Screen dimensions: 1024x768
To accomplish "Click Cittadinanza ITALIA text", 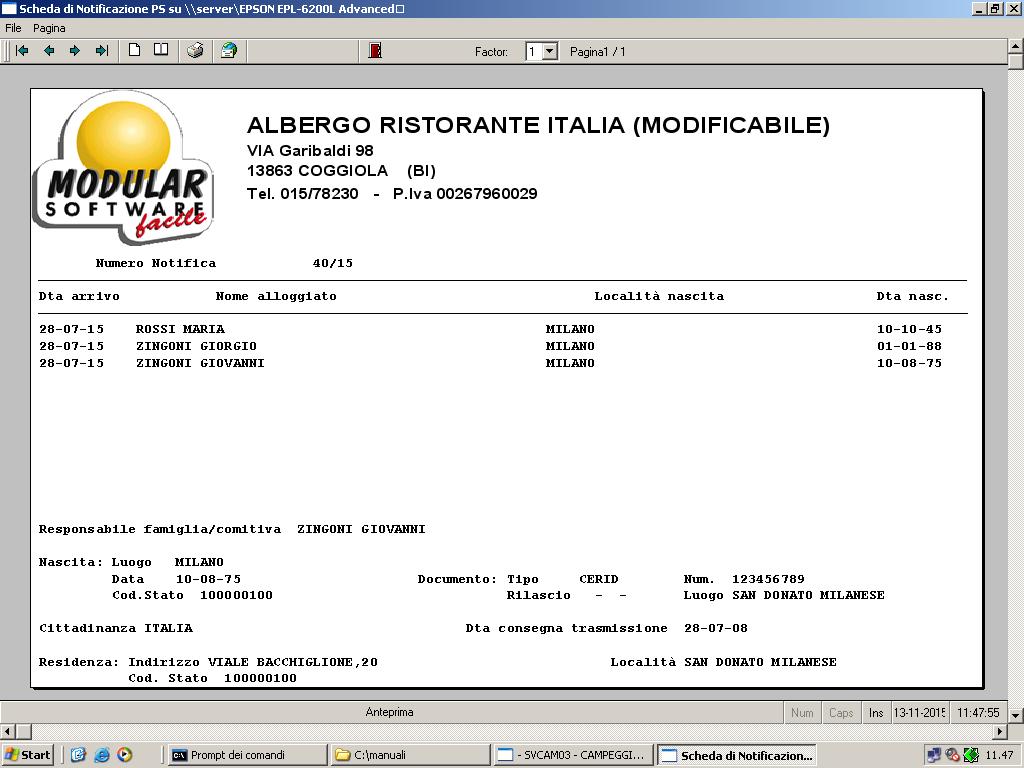I will tap(116, 628).
